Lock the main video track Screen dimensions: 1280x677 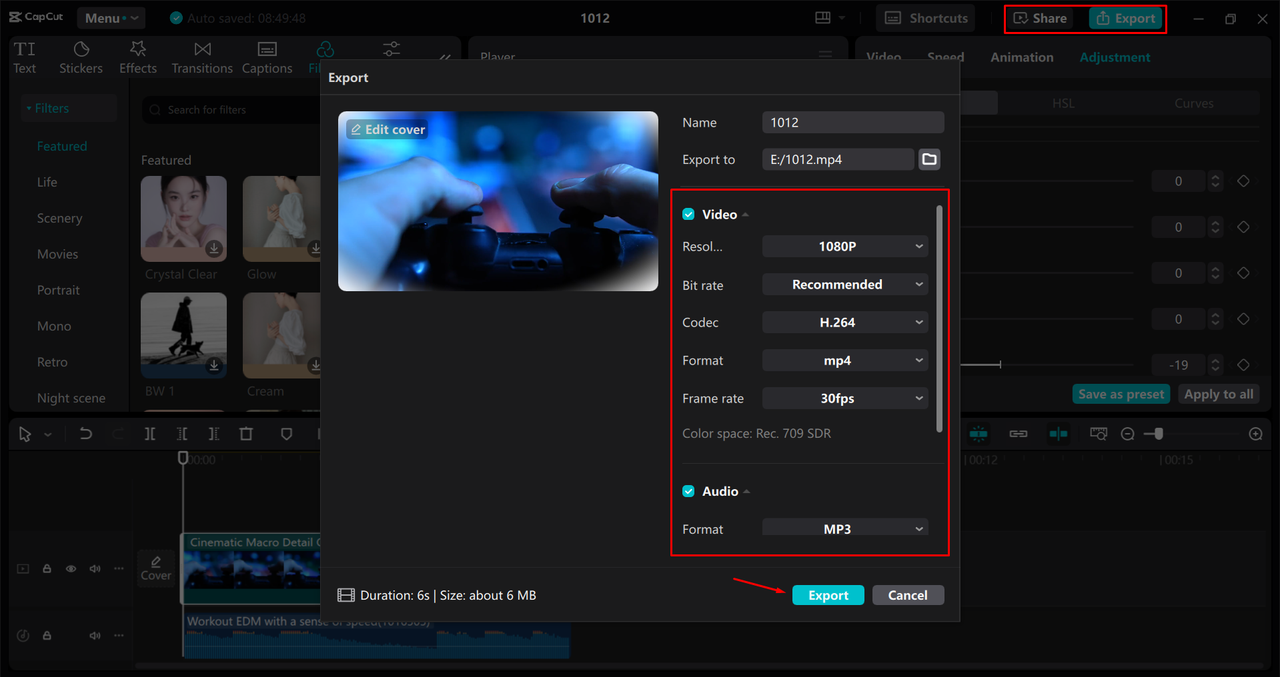[47, 568]
